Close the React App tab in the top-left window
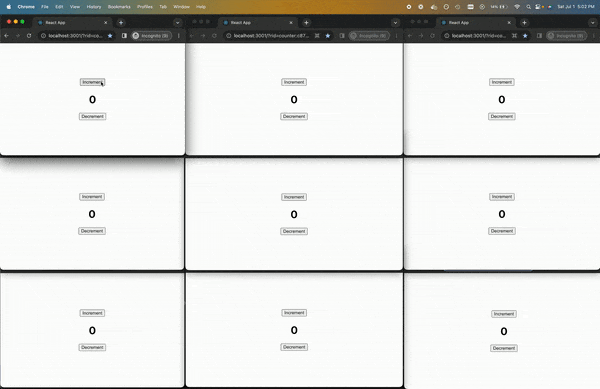This screenshot has width=600, height=389. pos(106,23)
